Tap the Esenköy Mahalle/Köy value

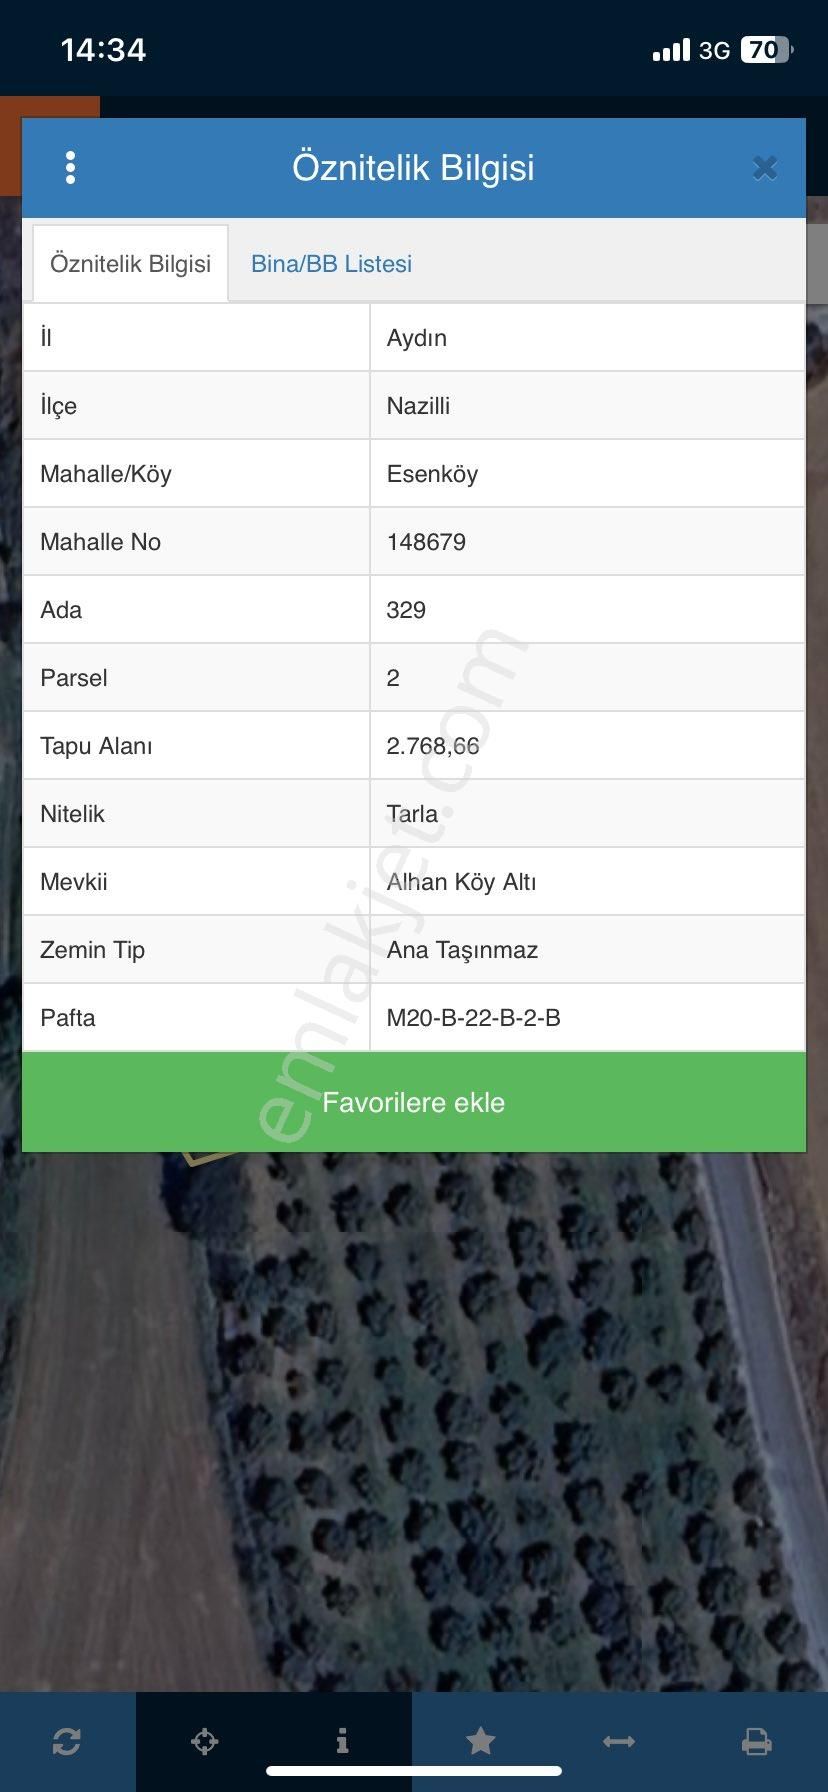coord(432,474)
